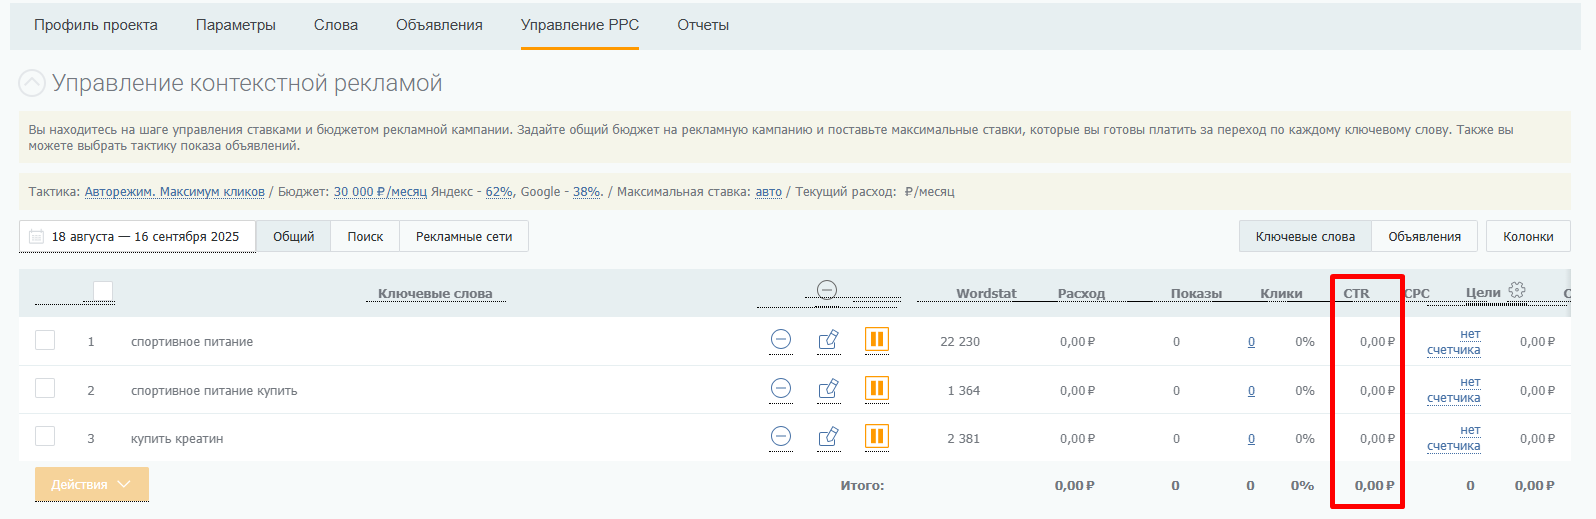Remove keyword 'купить креатин' with minus icon
This screenshot has width=1596, height=519.
pos(781,437)
